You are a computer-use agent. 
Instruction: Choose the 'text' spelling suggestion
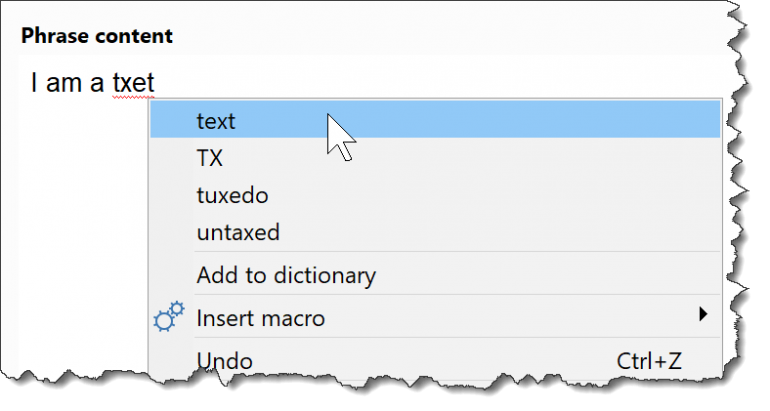pos(435,119)
